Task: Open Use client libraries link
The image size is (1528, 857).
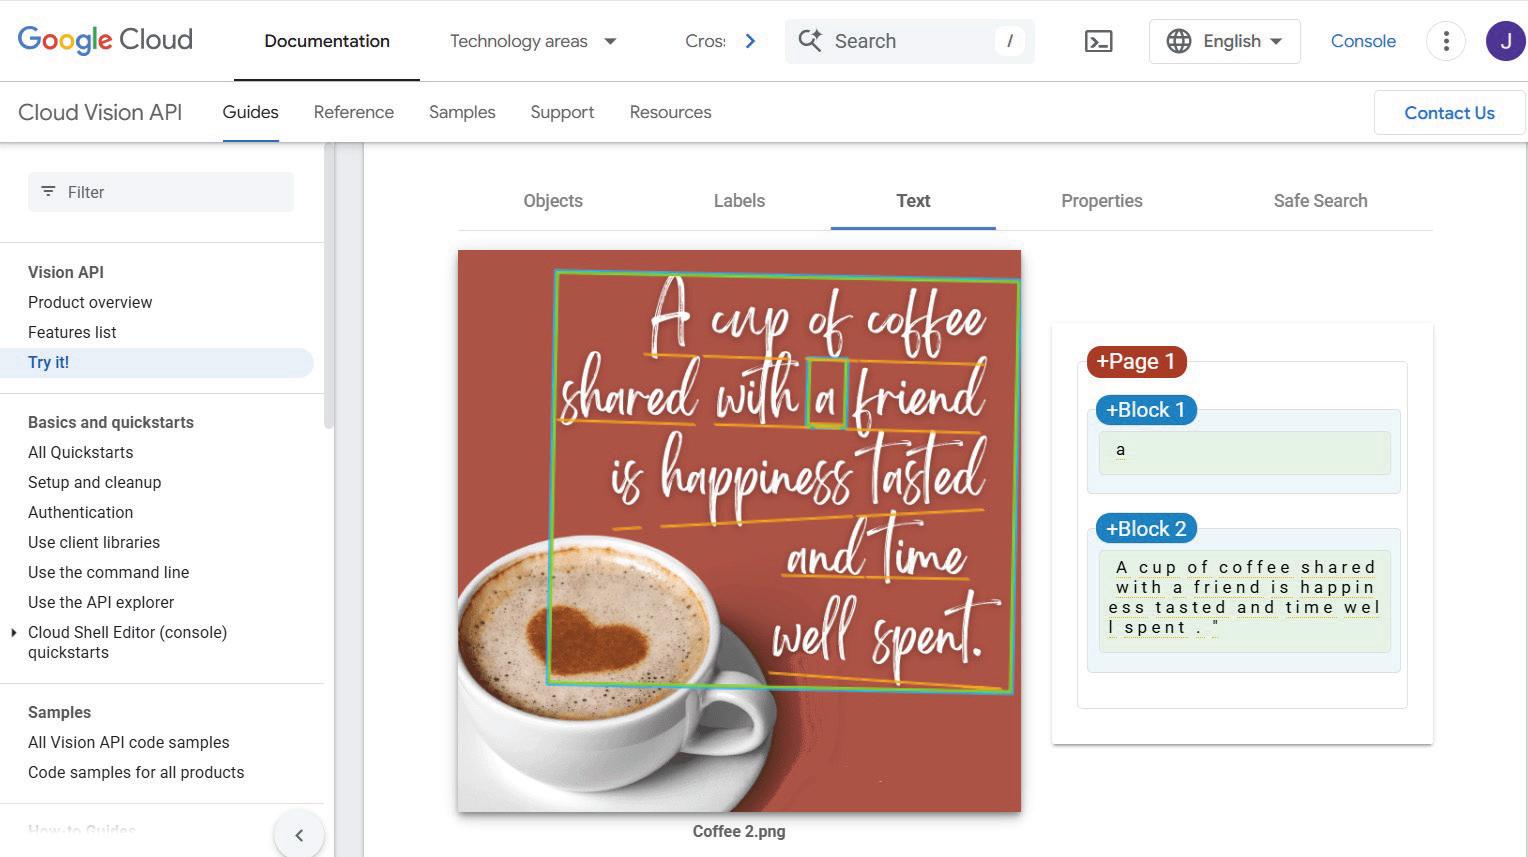Action: (94, 542)
